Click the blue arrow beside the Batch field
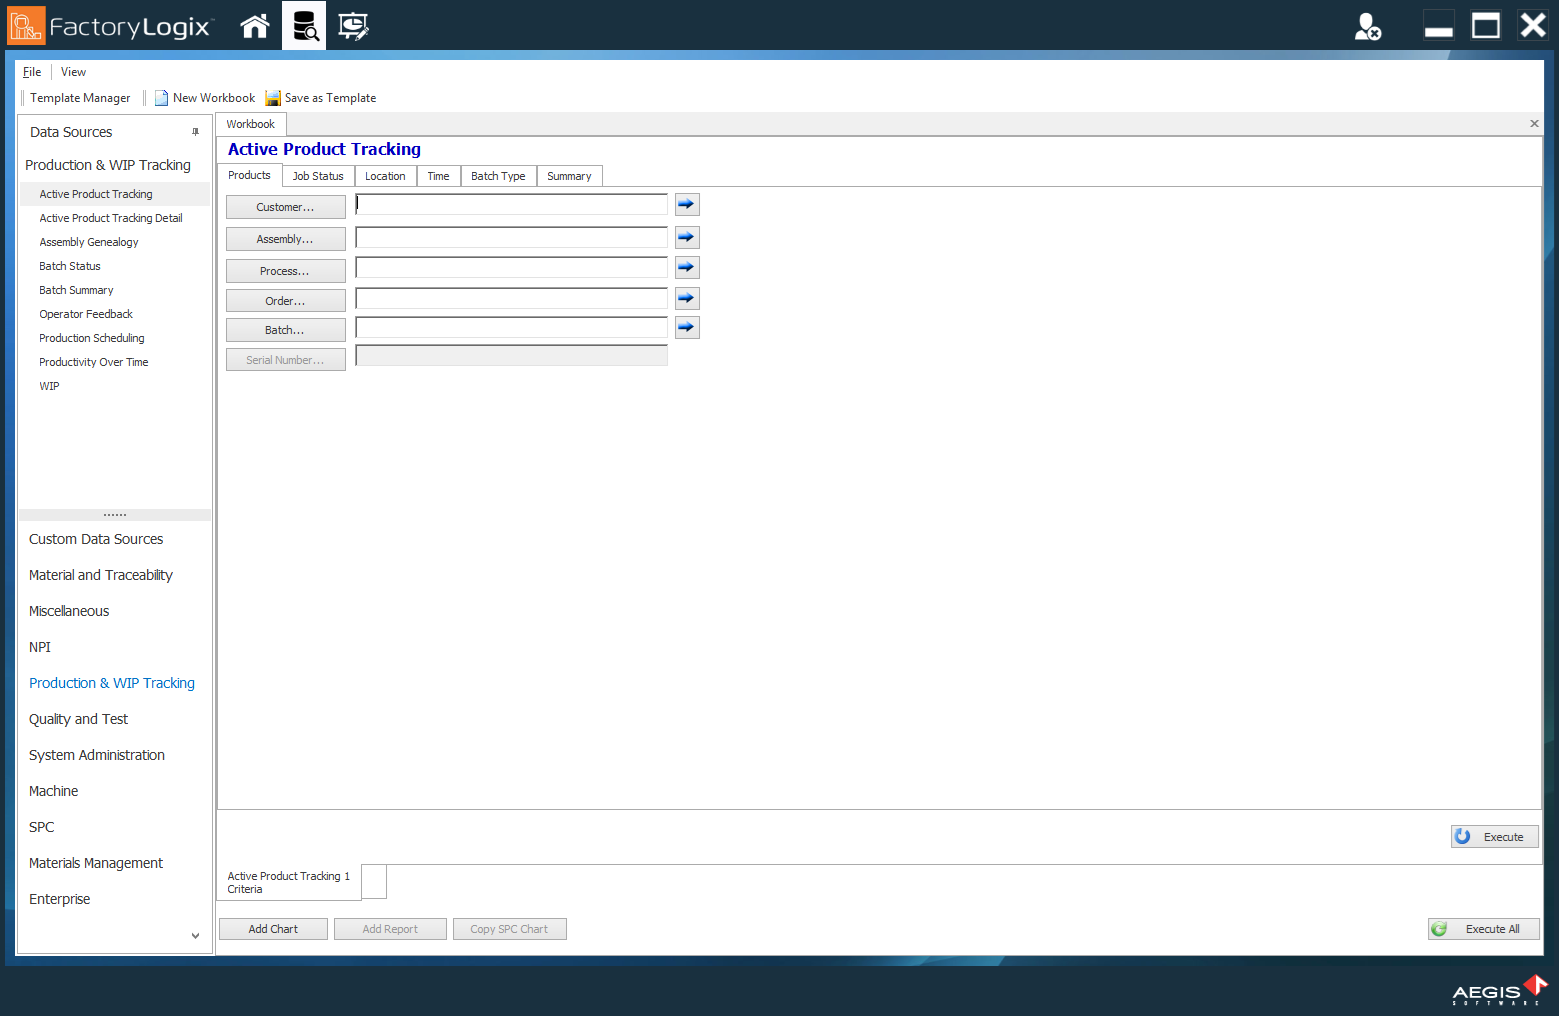Image resolution: width=1559 pixels, height=1016 pixels. pos(686,327)
